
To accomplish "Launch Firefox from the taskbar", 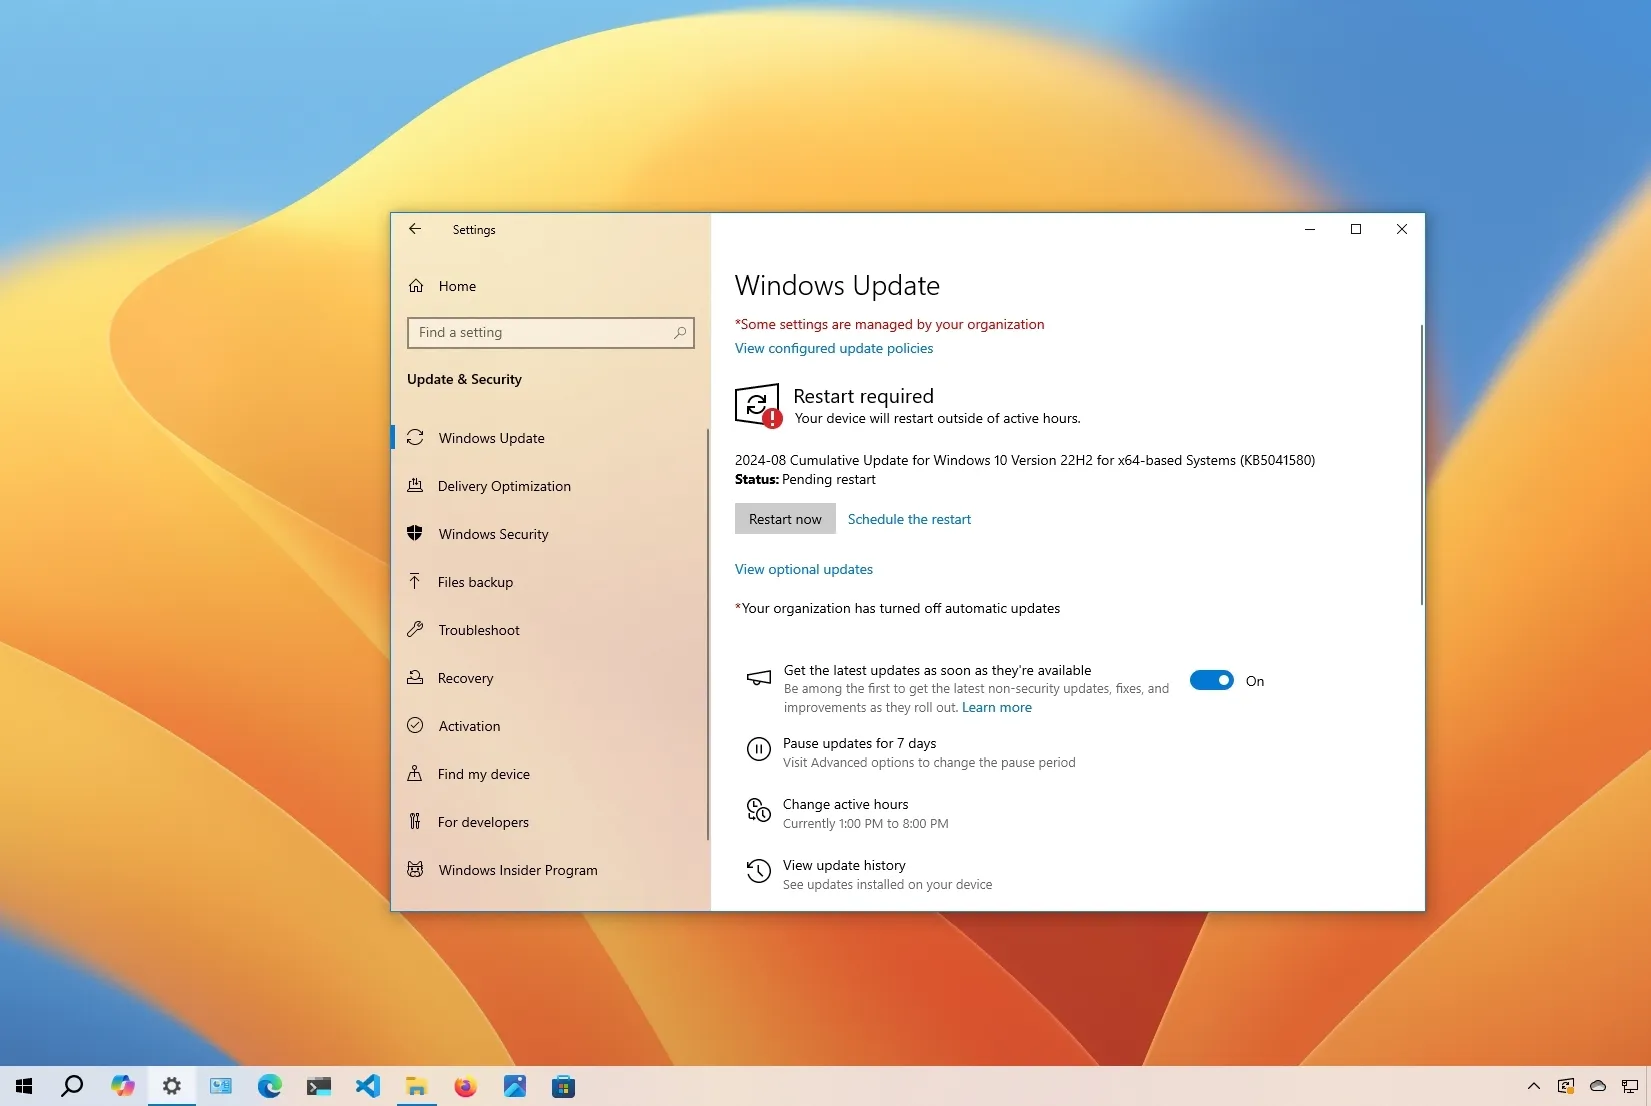I will (465, 1086).
